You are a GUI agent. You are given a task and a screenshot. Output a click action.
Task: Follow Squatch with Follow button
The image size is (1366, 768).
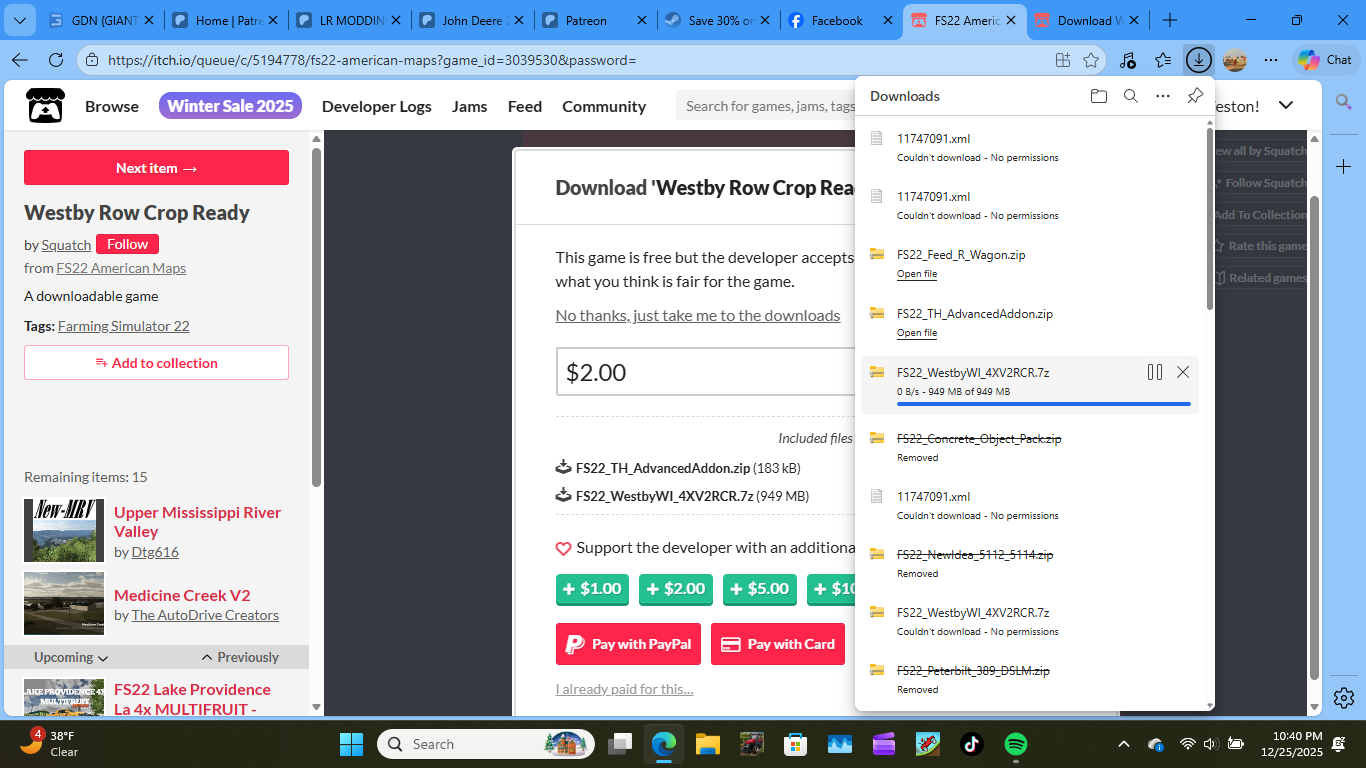pyautogui.click(x=127, y=244)
